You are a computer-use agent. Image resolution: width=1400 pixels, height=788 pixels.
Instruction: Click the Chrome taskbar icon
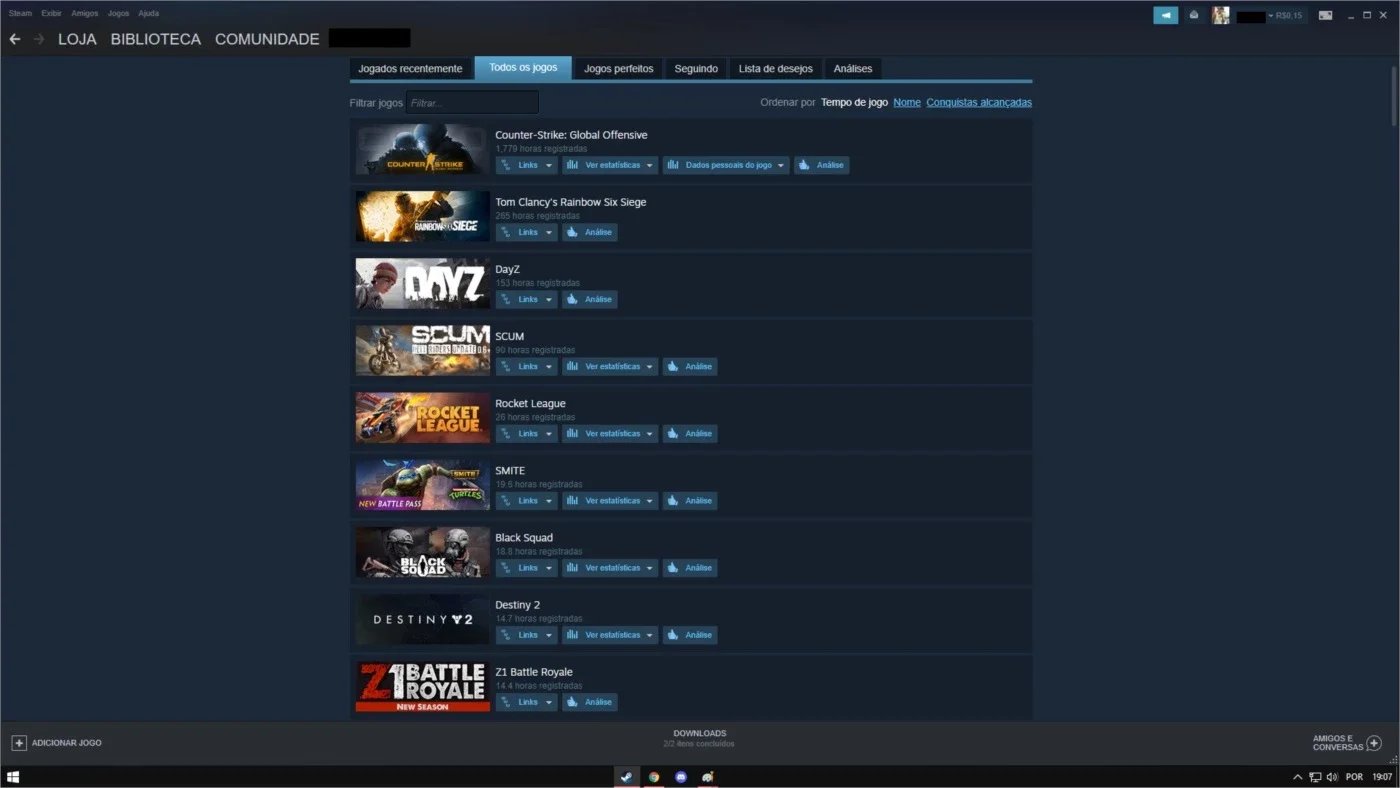pos(654,777)
